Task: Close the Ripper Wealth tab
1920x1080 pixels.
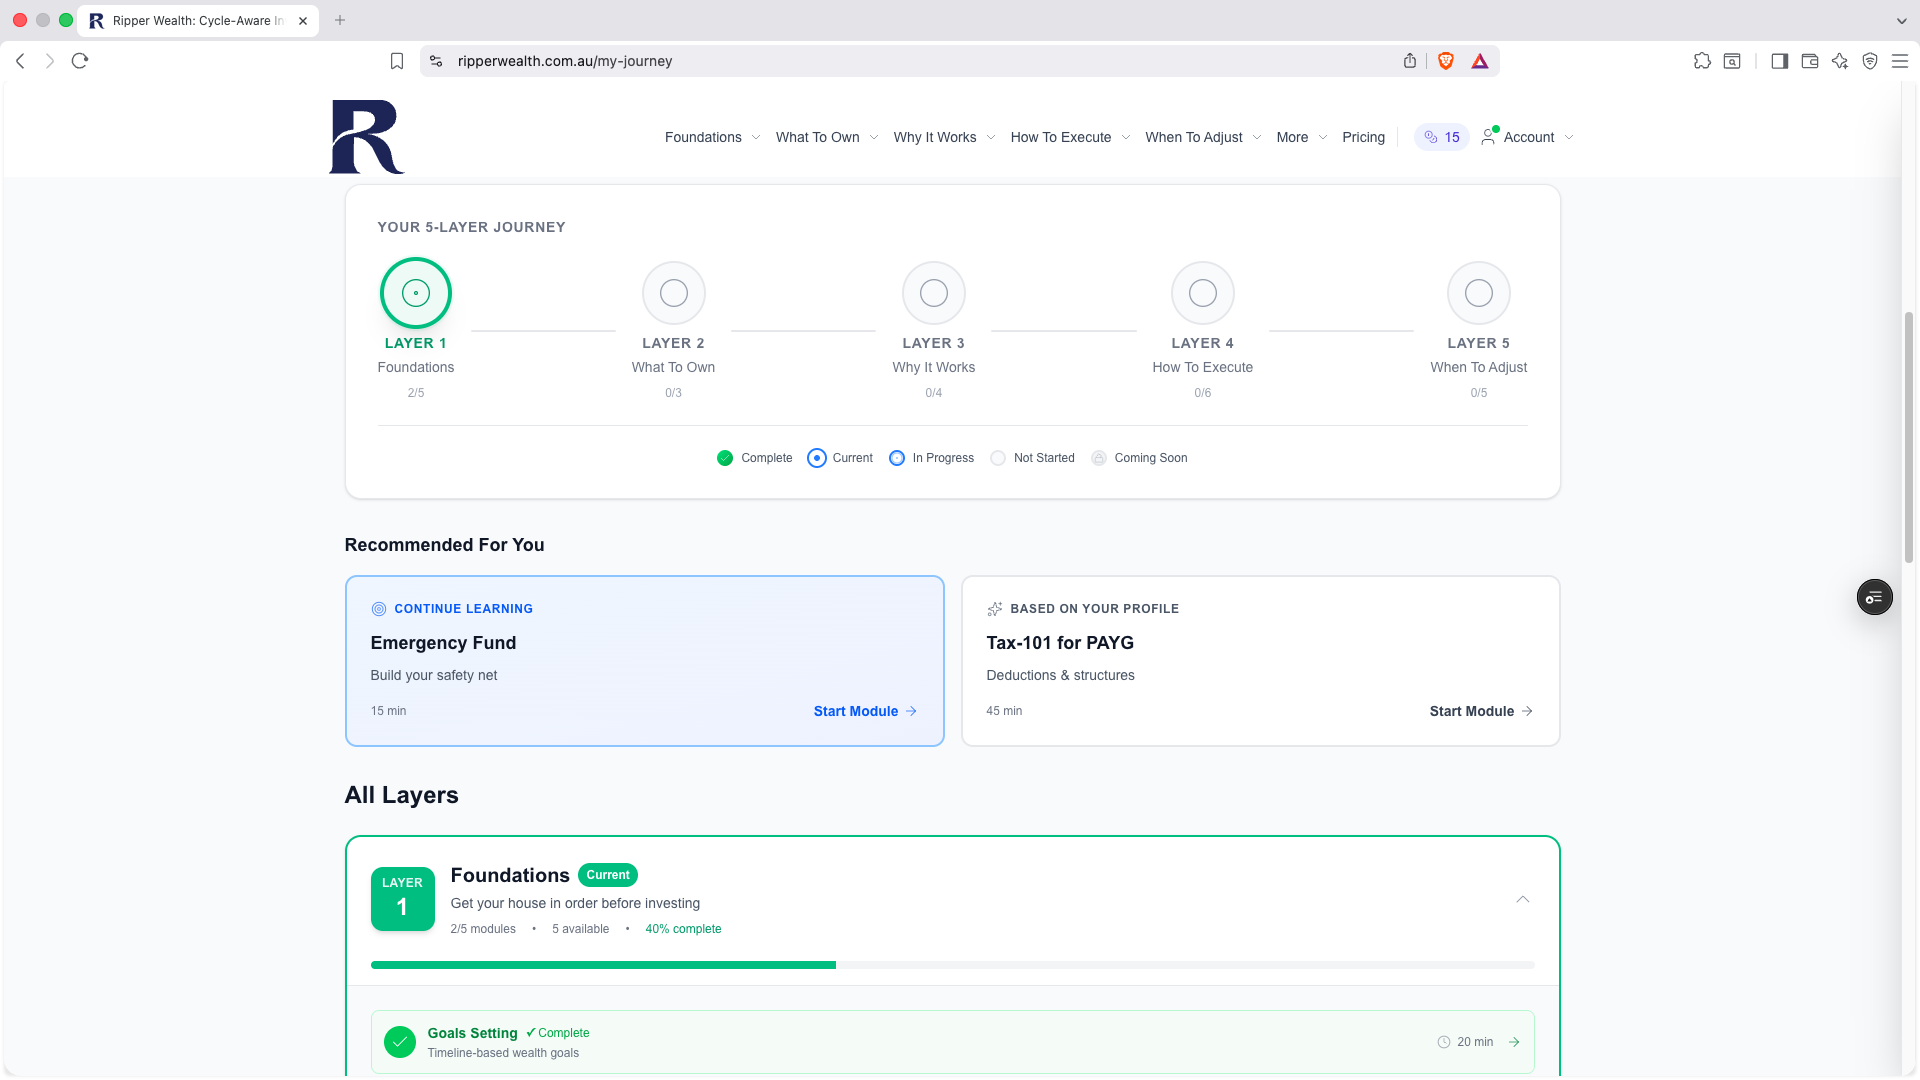Action: 303,20
